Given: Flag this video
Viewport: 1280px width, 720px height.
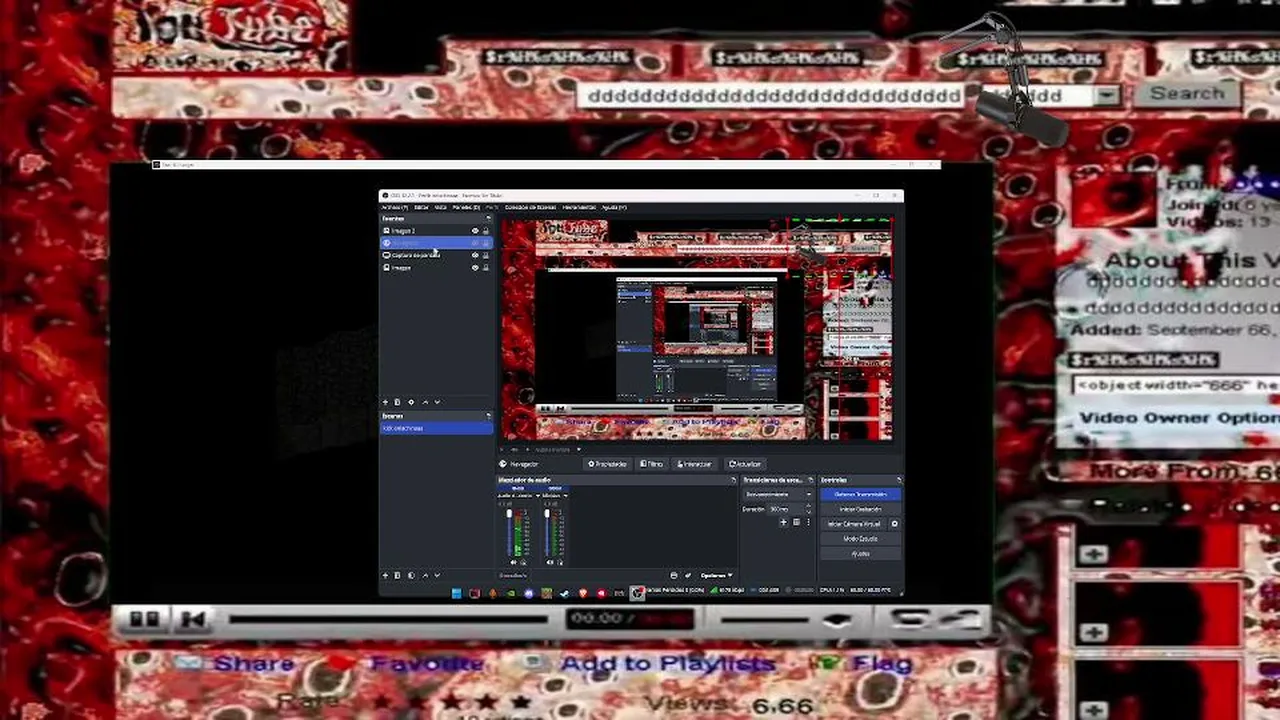Looking at the screenshot, I should (883, 664).
